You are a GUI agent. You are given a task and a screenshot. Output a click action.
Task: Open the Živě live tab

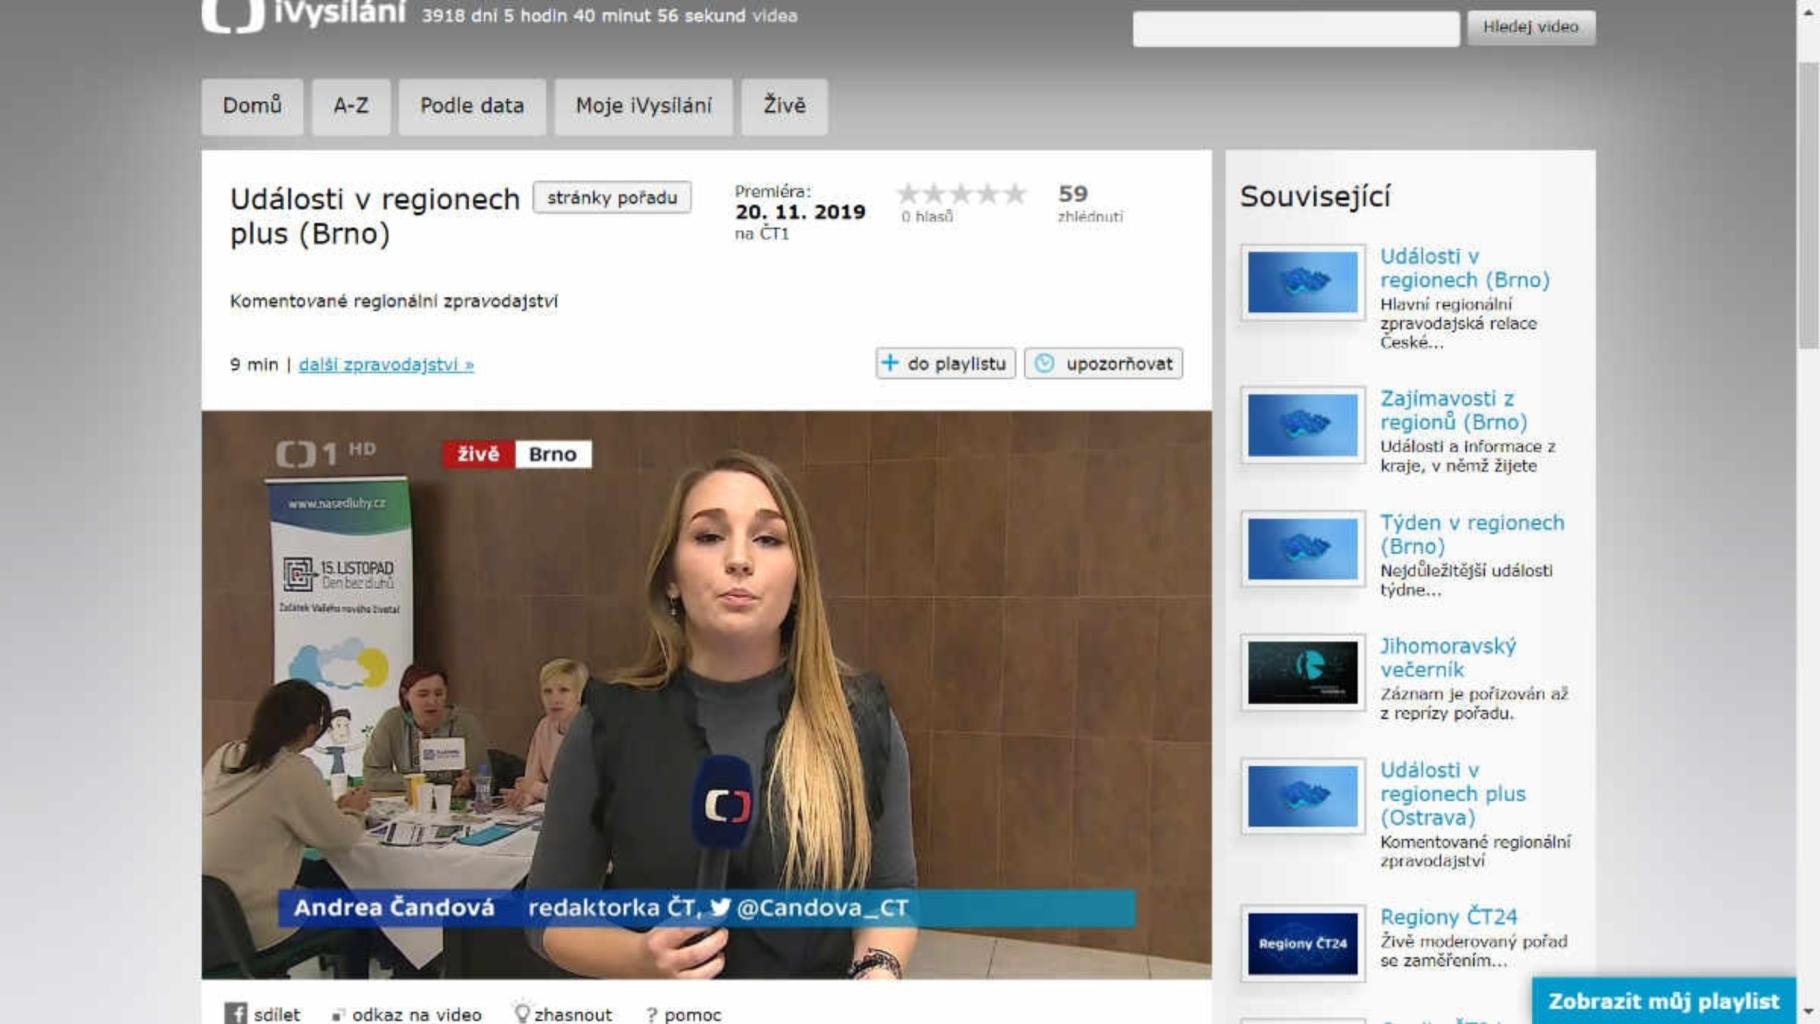click(x=784, y=106)
